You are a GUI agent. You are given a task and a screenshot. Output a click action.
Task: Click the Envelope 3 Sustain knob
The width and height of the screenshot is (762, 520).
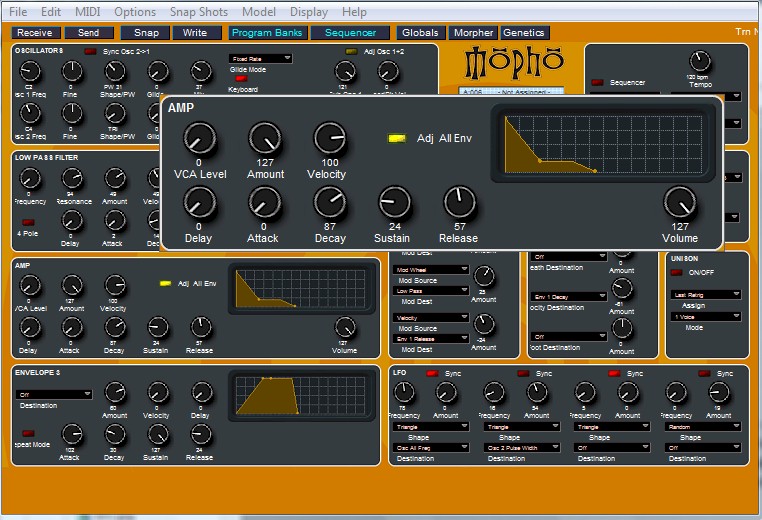tap(158, 435)
